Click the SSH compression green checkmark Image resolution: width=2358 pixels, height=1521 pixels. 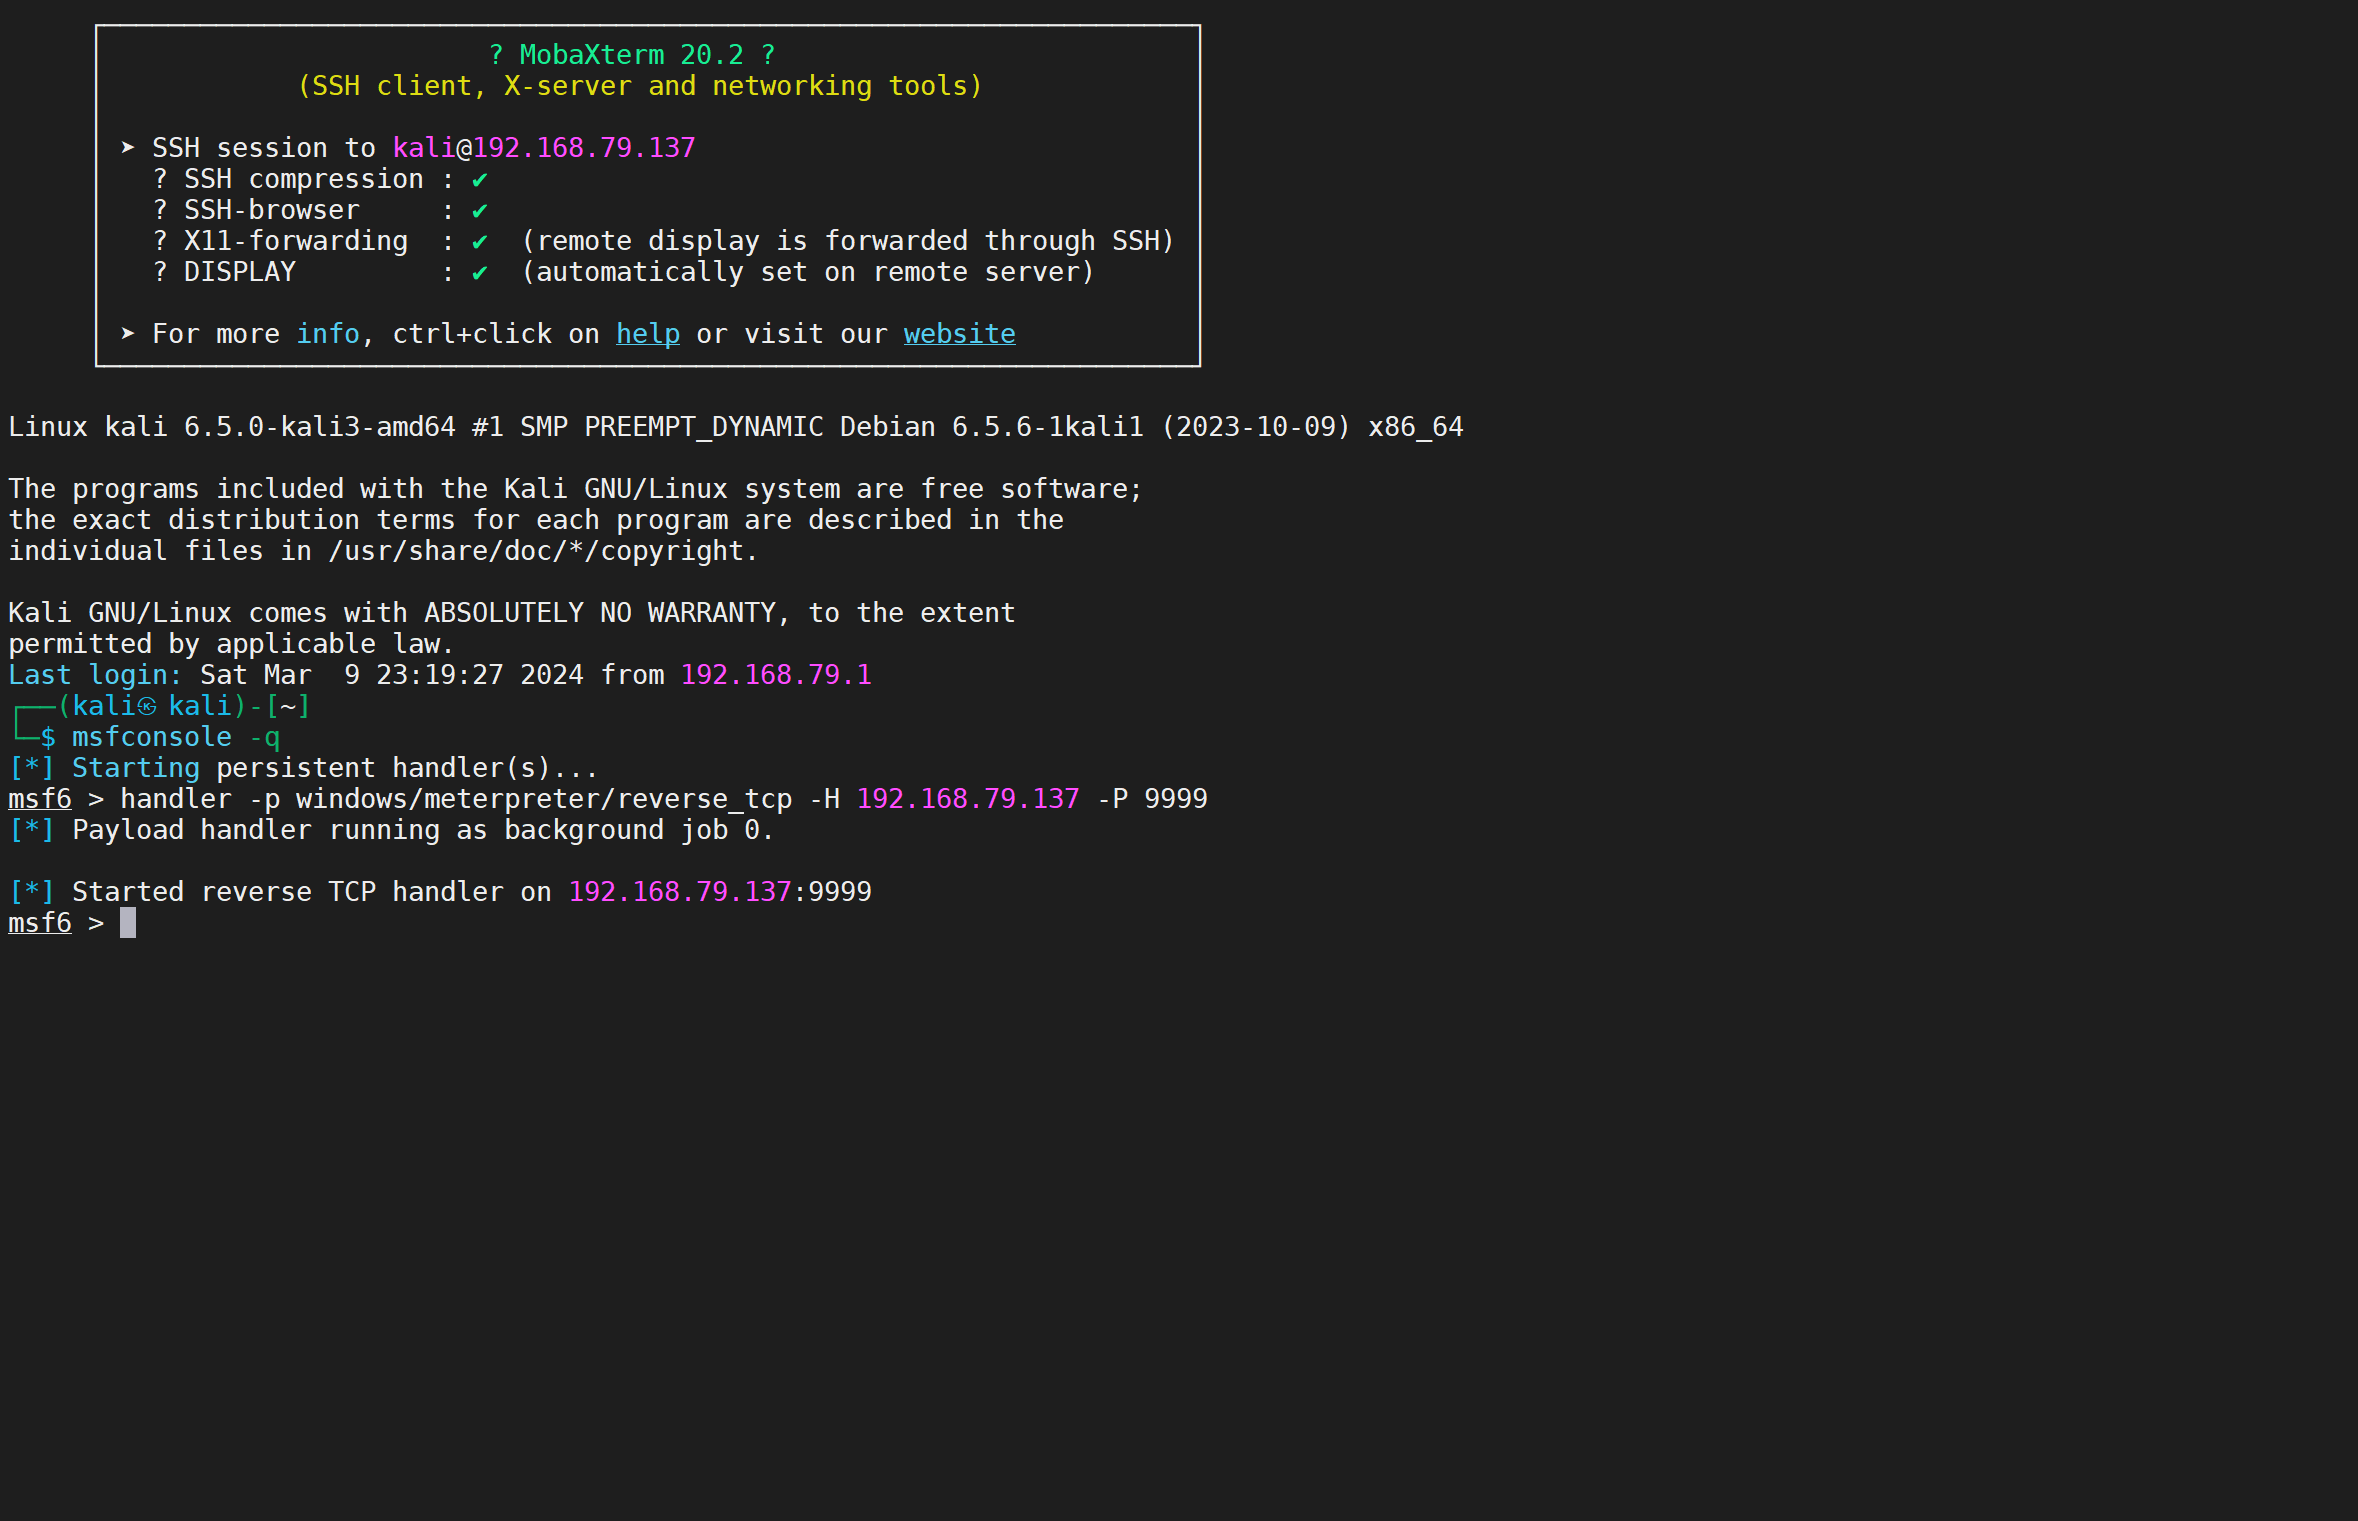[480, 180]
